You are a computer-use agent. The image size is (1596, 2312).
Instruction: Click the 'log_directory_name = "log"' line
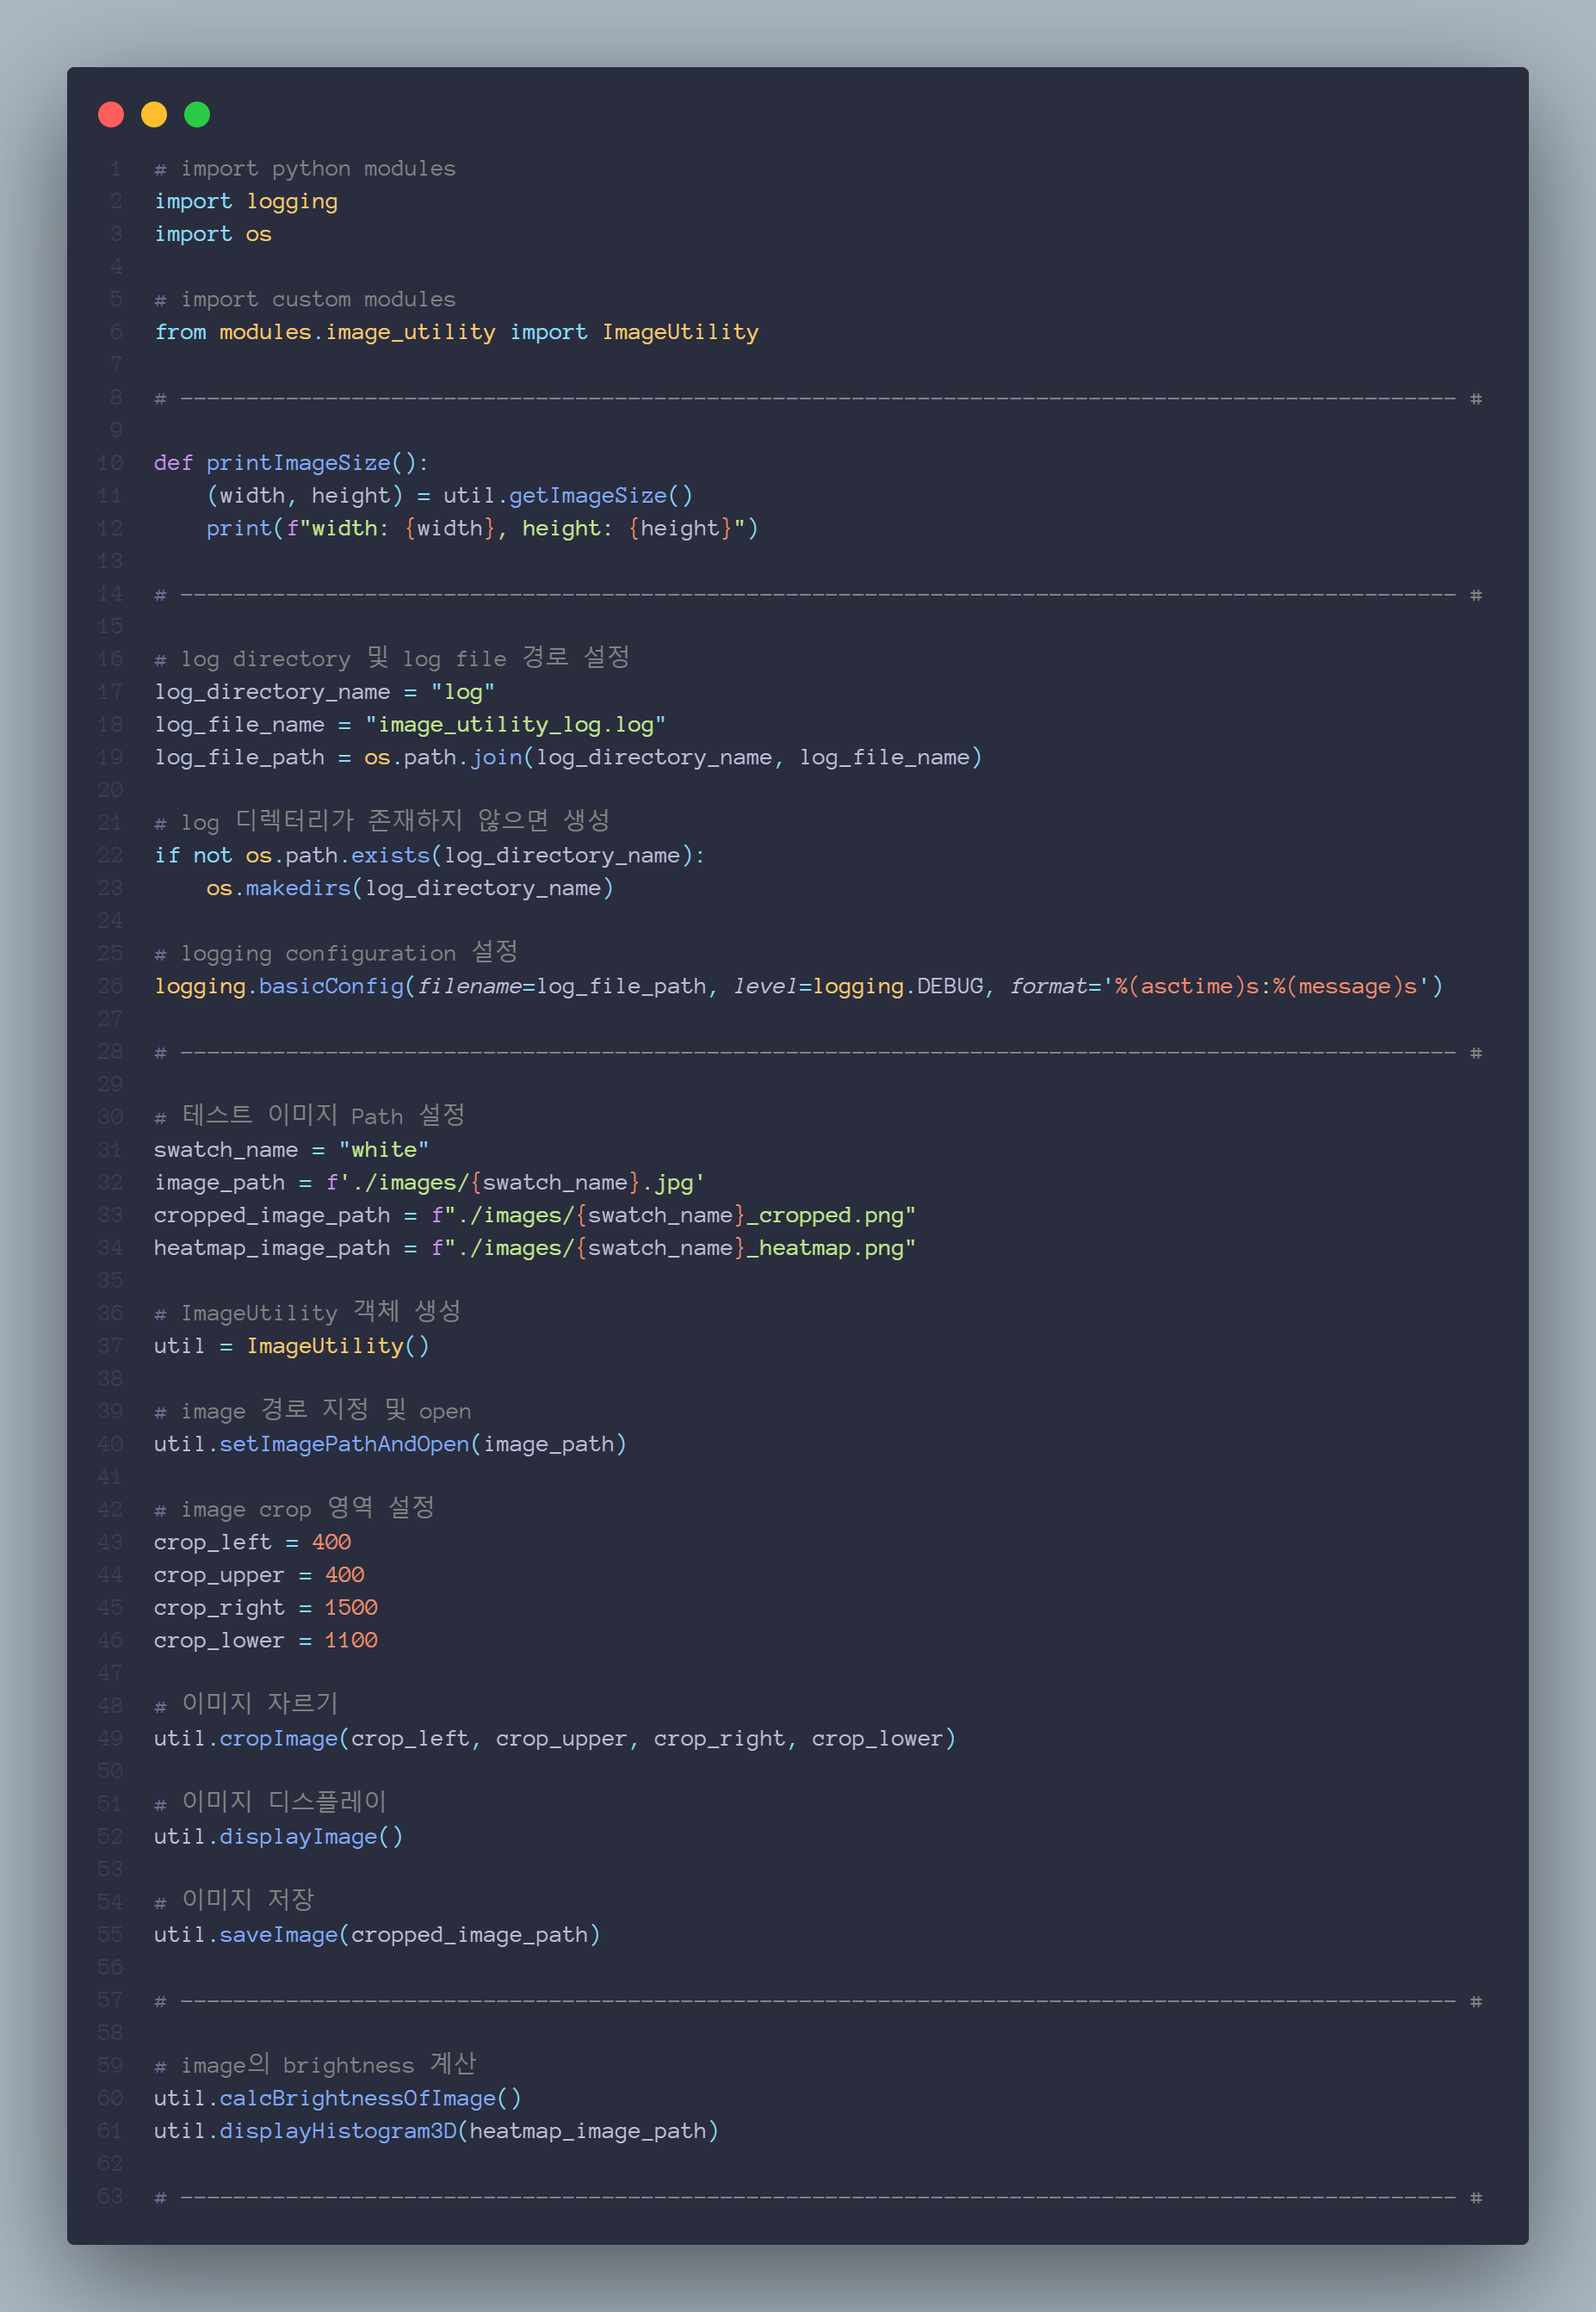point(324,692)
